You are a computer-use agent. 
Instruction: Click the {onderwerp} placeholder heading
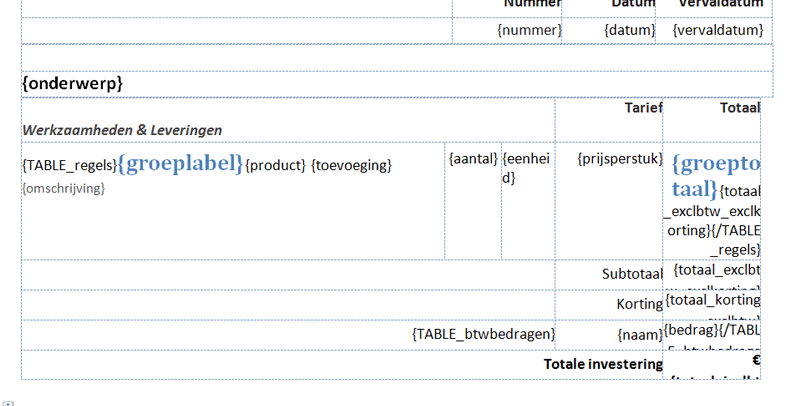72,84
